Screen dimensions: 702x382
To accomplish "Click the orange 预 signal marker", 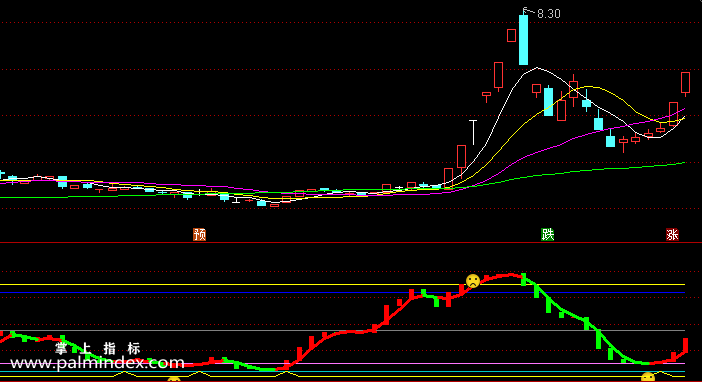I will 200,234.
